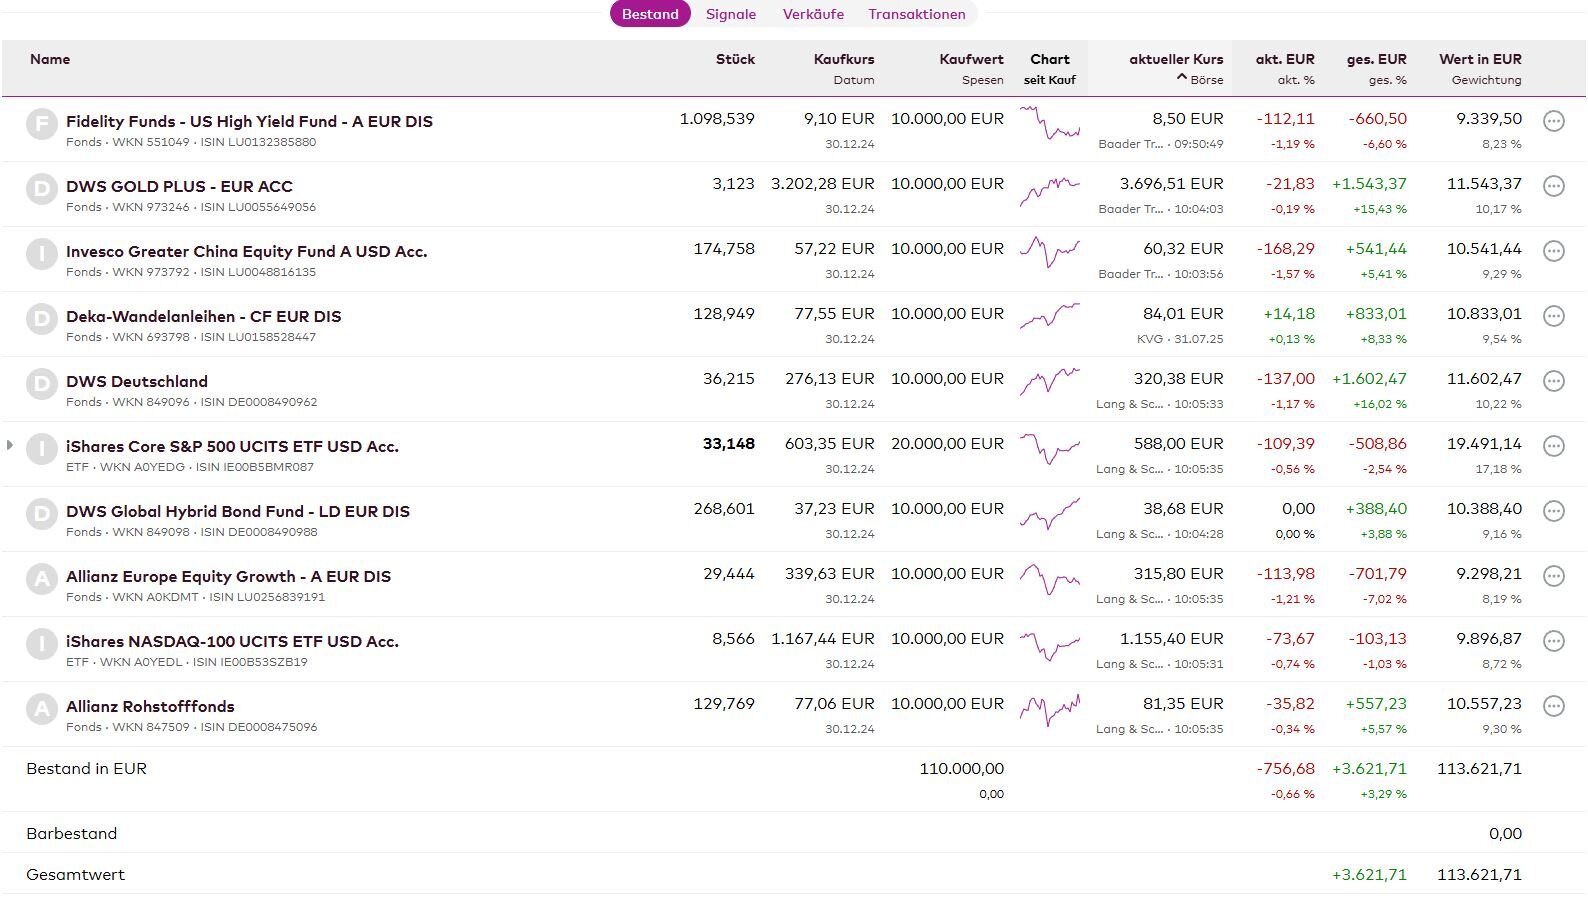This screenshot has height=899, width=1588.
Task: Select the active Bestand tab
Action: coord(650,14)
